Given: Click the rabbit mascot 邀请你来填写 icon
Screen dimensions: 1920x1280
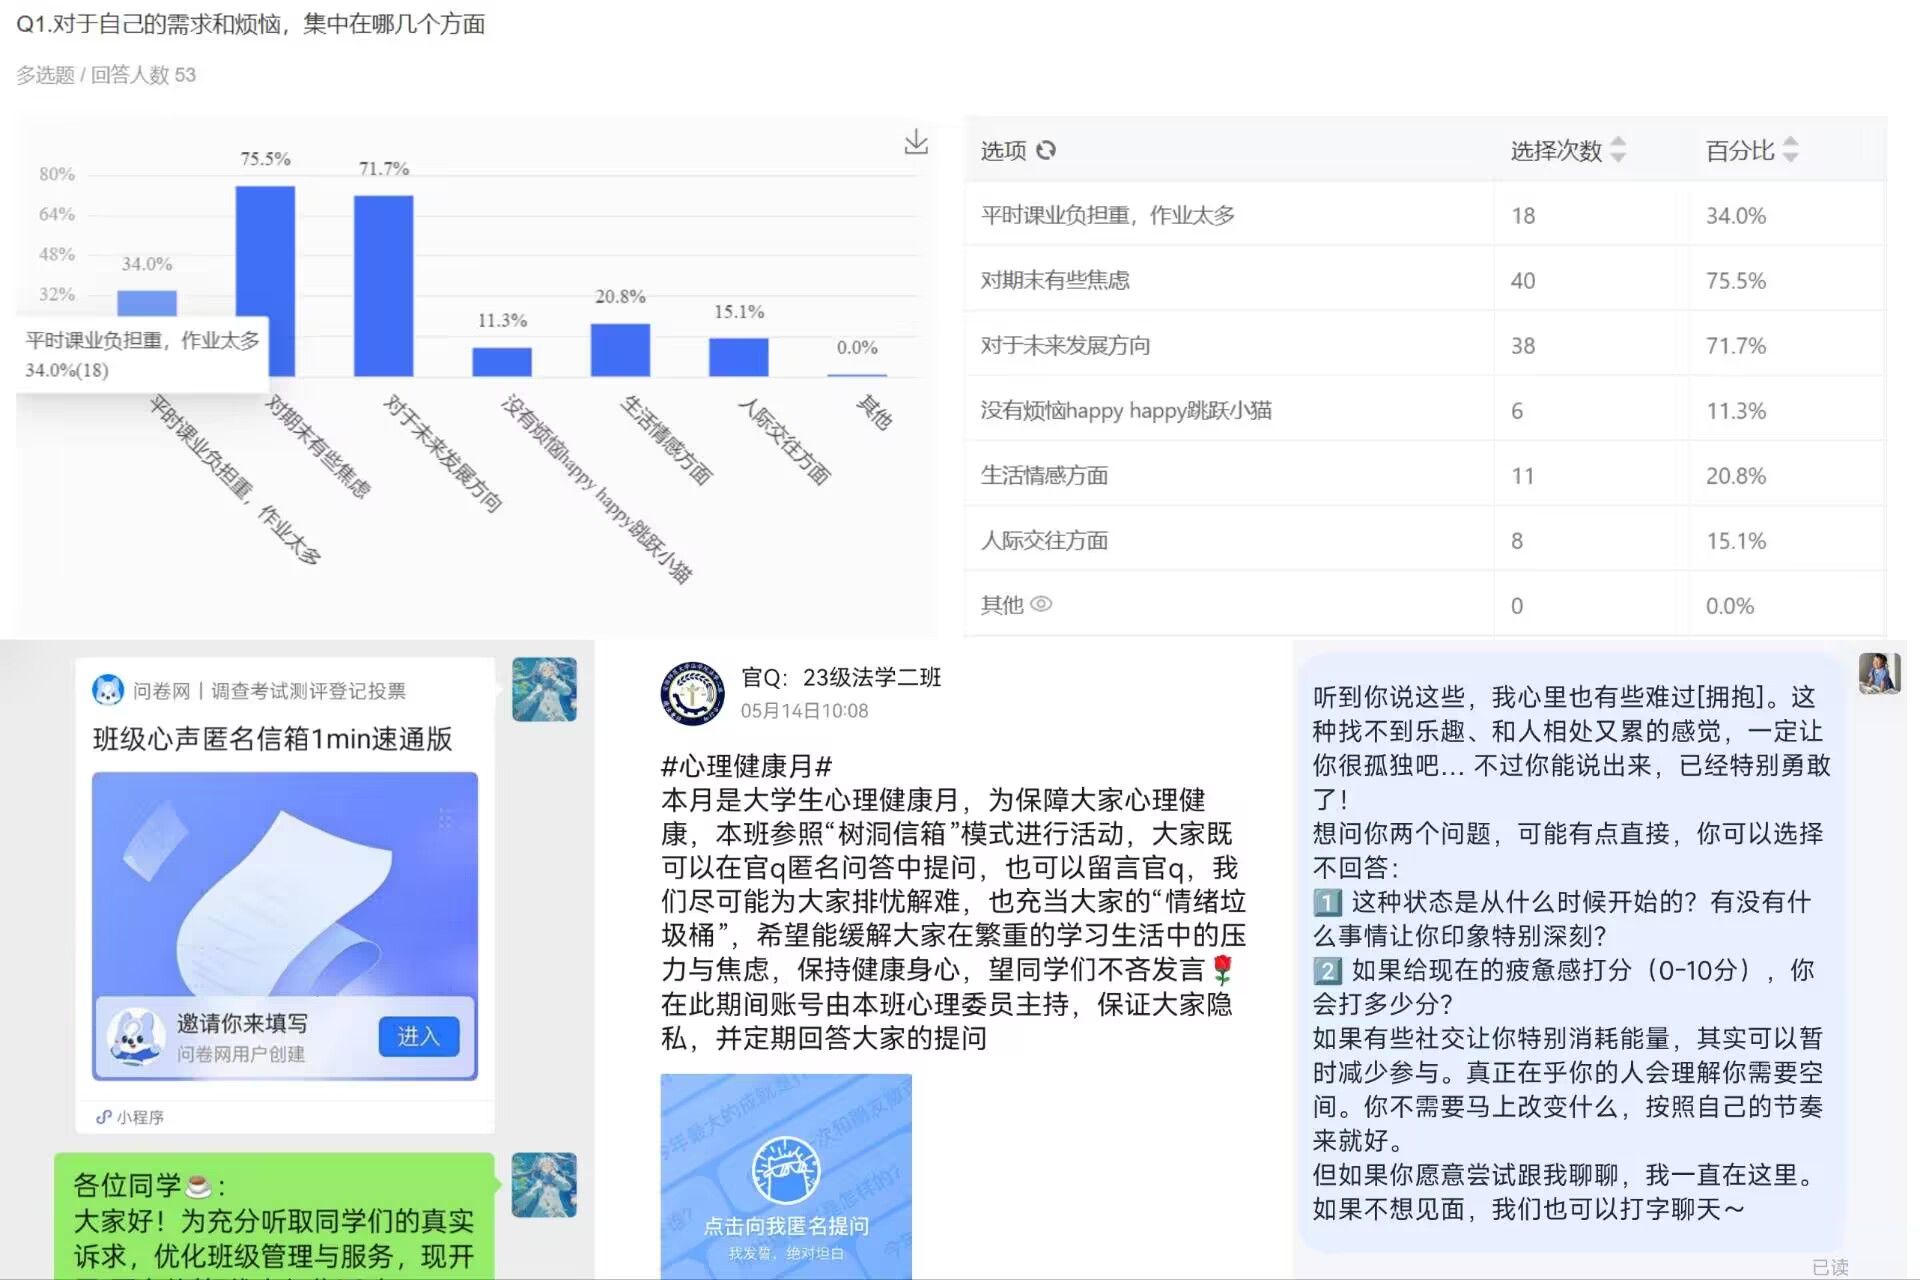Looking at the screenshot, I should click(x=137, y=1036).
